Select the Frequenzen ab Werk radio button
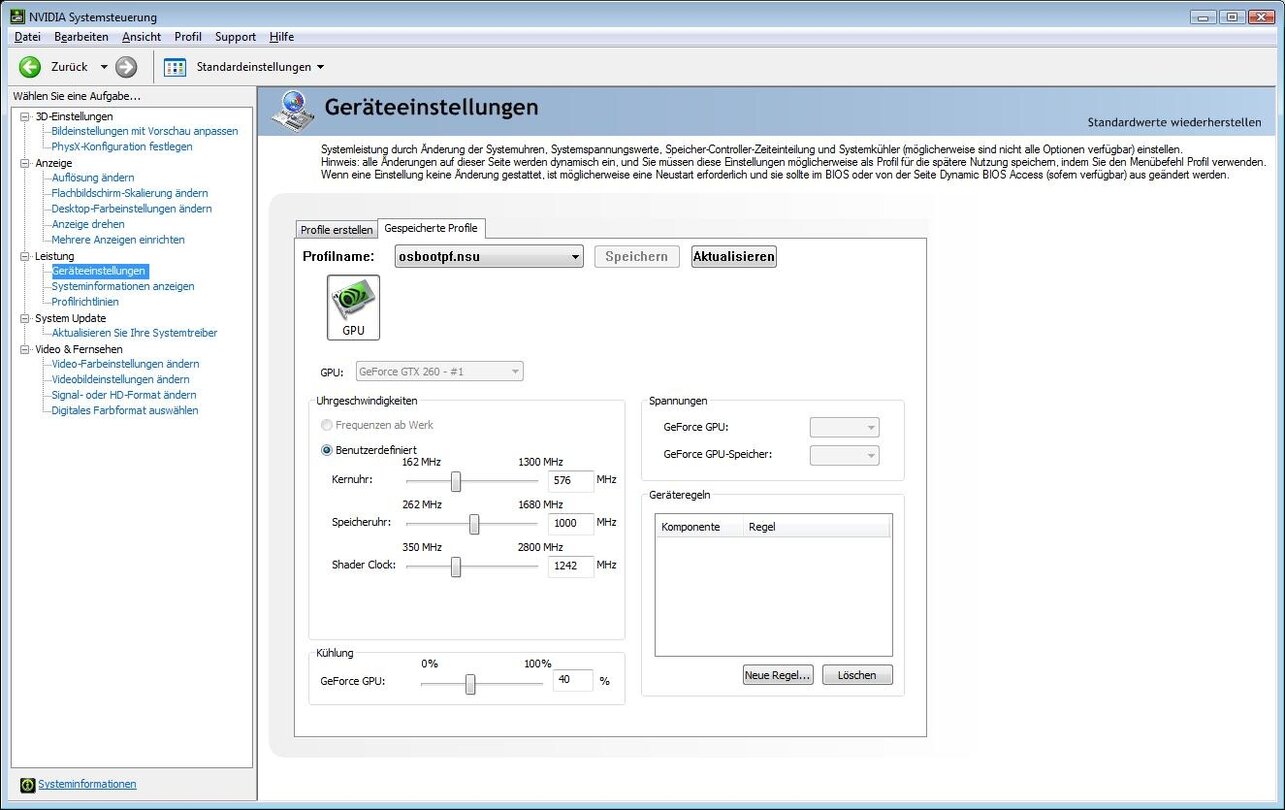Viewport: 1285px width, 810px height. tap(326, 425)
